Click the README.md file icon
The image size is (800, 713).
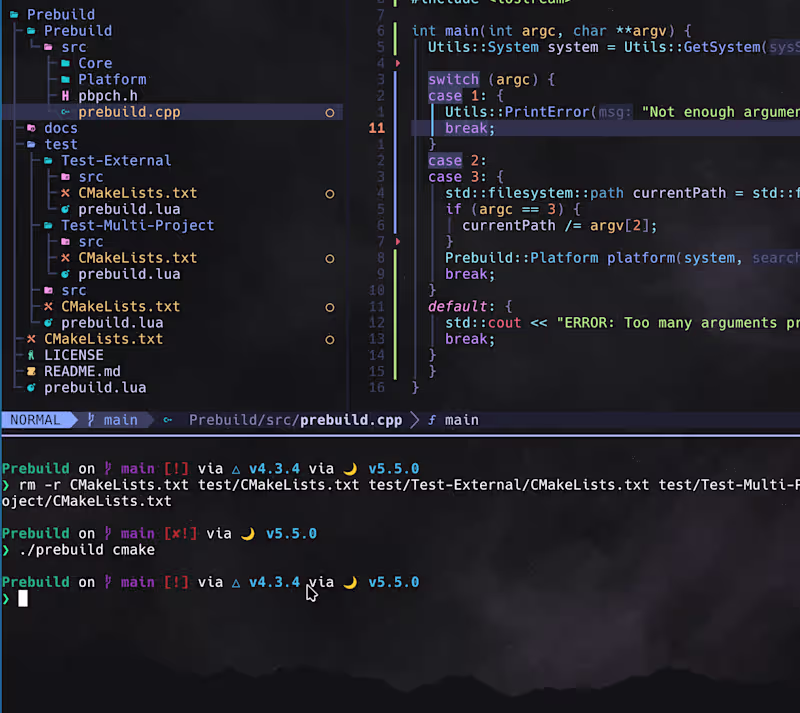pyautogui.click(x=31, y=372)
